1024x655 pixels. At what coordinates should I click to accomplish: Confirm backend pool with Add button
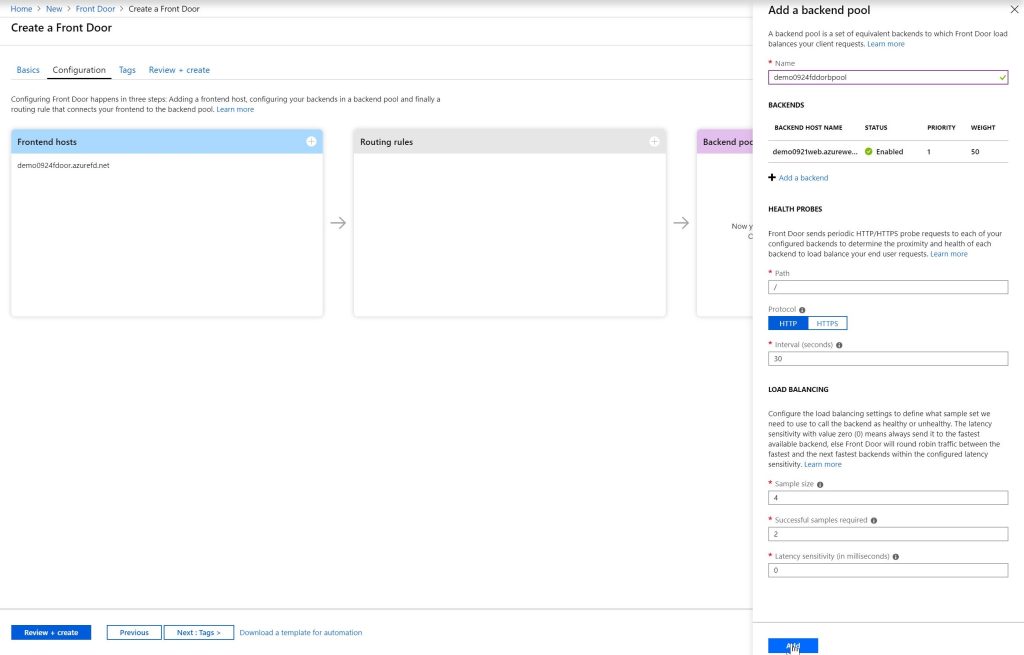tap(793, 646)
